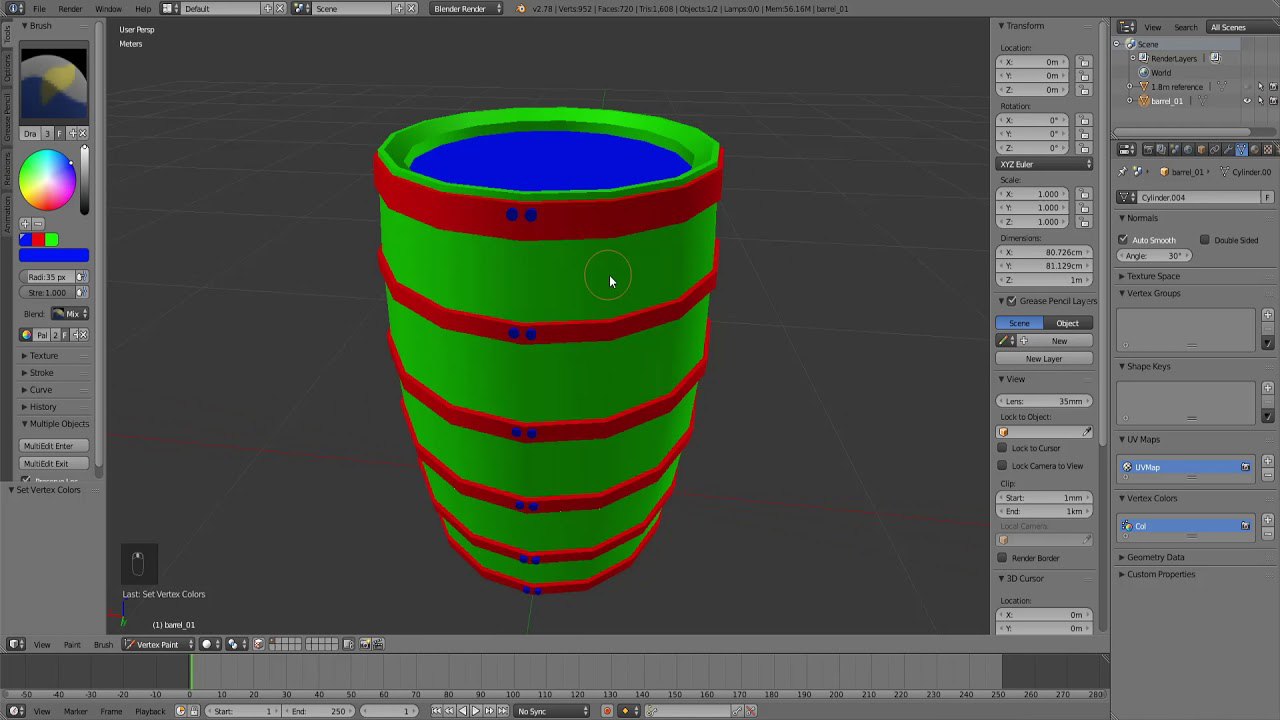Enable the Render Border checkbox

(1003, 558)
